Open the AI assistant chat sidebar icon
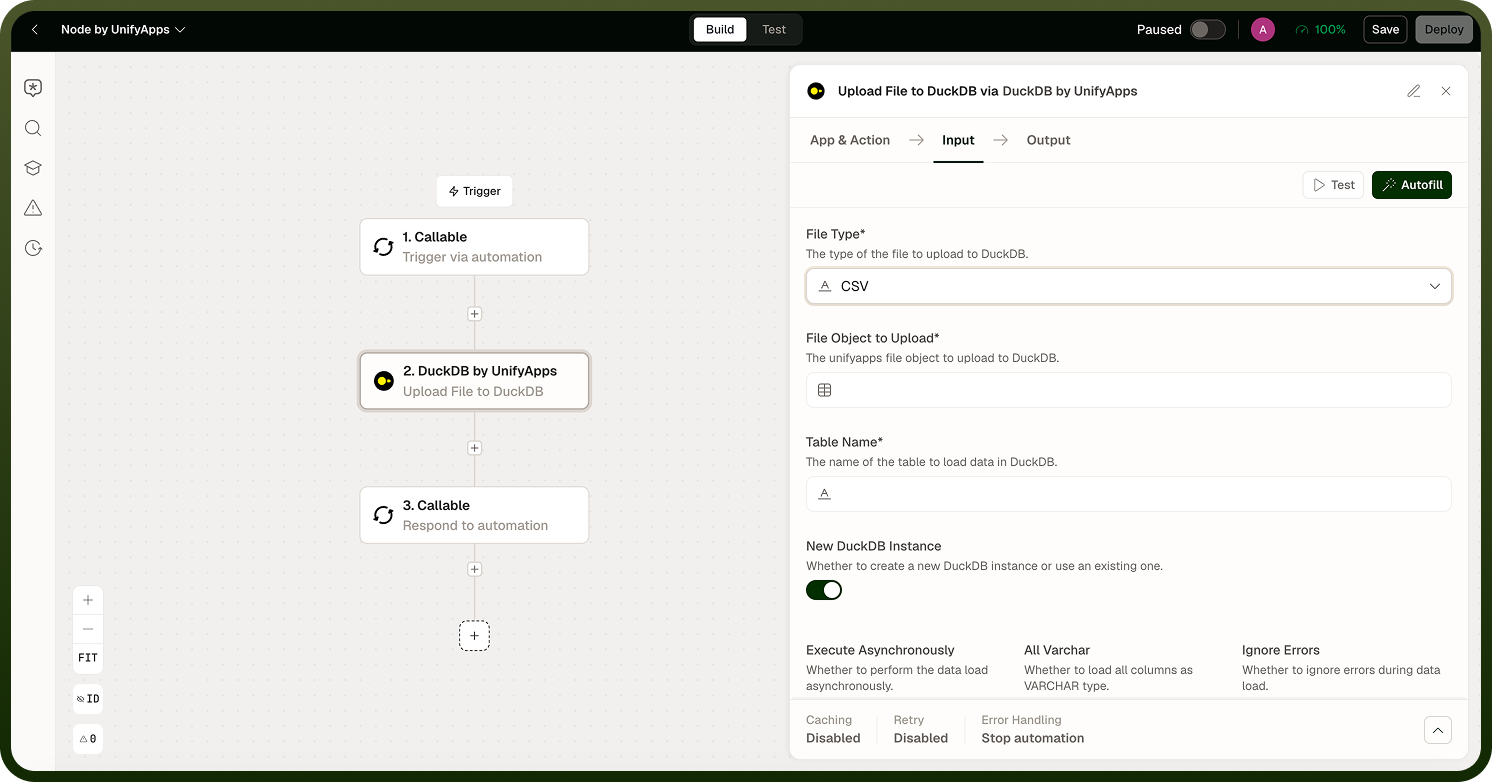The image size is (1492, 782). coord(33,88)
